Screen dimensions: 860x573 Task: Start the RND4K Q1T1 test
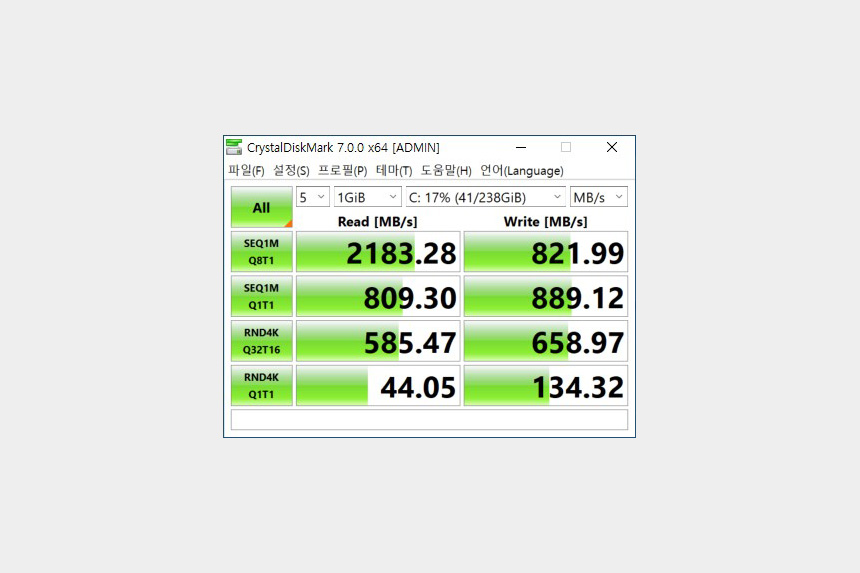(262, 385)
